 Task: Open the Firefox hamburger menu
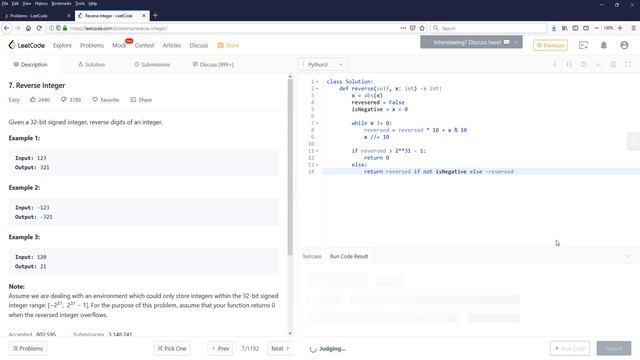tap(633, 28)
